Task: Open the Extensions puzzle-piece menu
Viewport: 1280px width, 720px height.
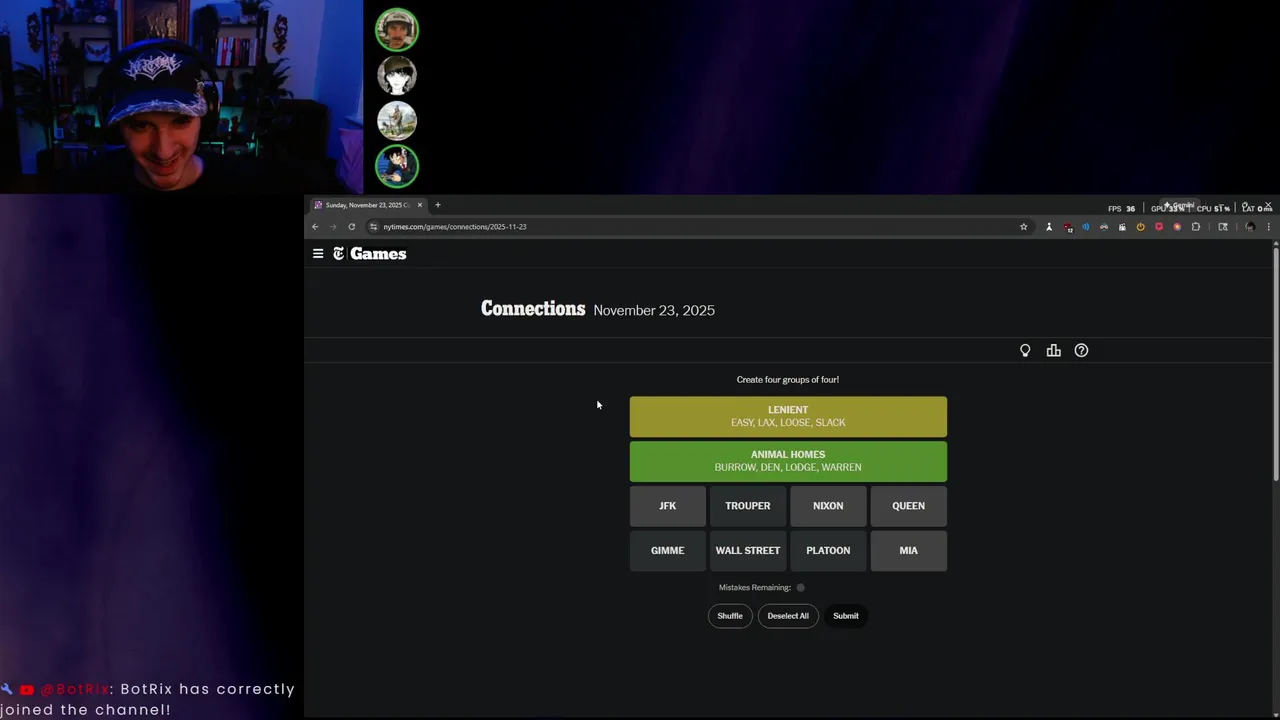Action: pos(1196,227)
